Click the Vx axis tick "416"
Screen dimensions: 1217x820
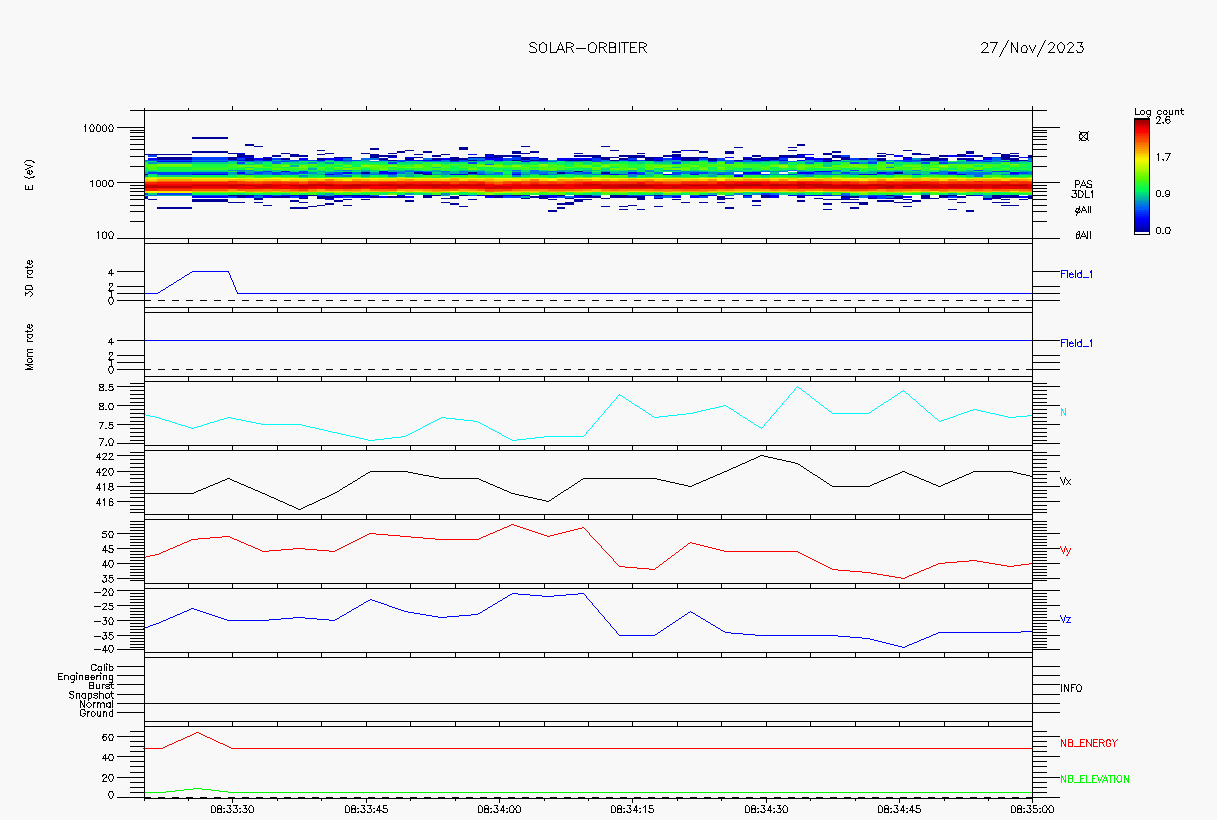tap(106, 502)
